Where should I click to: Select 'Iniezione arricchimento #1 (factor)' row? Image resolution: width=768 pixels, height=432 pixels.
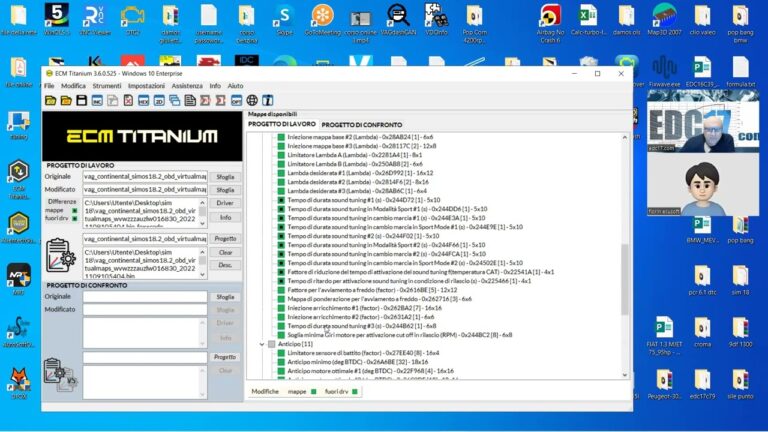coord(364,308)
